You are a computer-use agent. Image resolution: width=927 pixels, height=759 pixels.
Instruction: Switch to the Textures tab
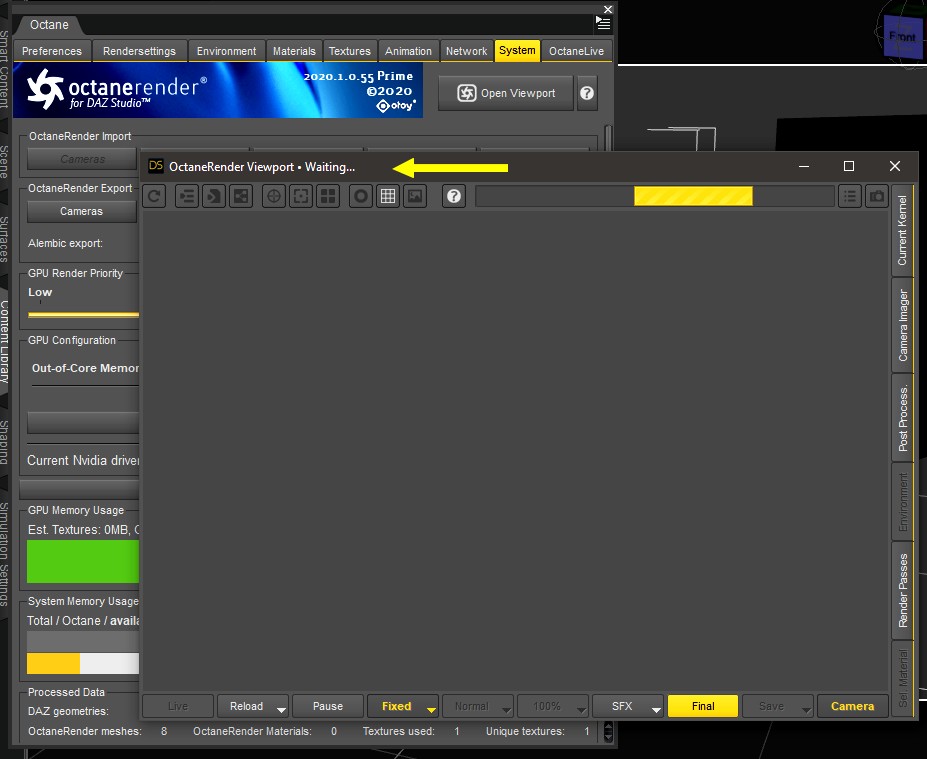coord(349,51)
